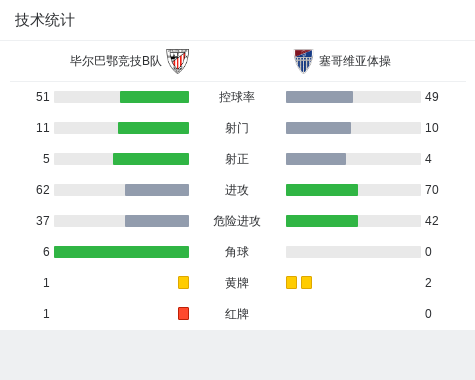
Task: Click the 控球率 stat label
Action: [237, 97]
